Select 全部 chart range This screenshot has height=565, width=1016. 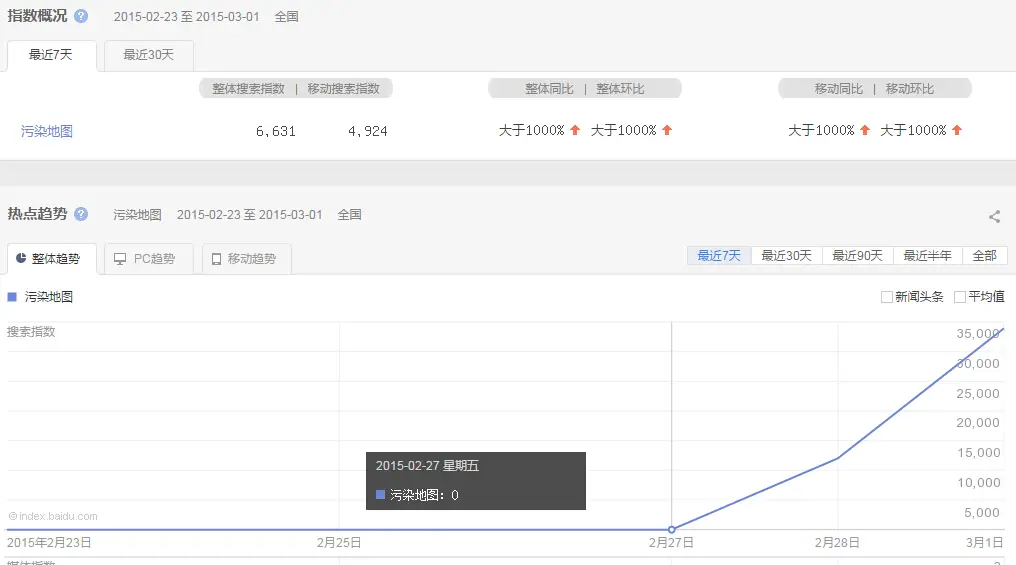click(x=985, y=256)
